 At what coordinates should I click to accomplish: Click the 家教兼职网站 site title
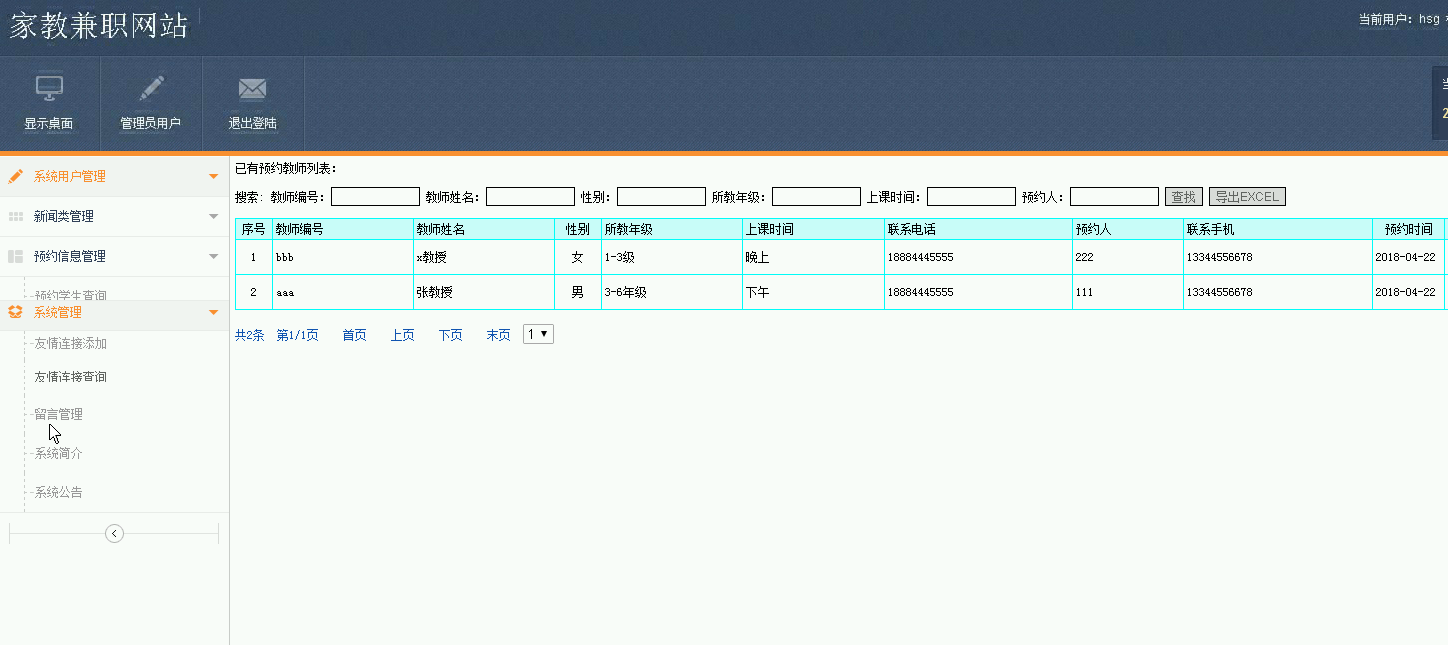(x=99, y=25)
